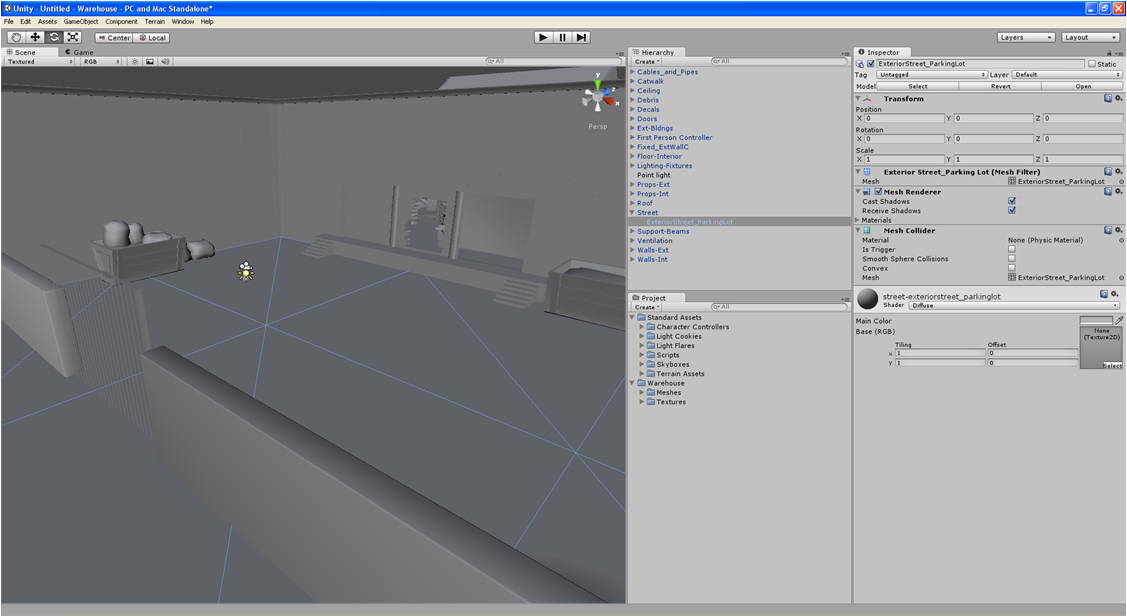The width and height of the screenshot is (1127, 616).
Task: Click the y-axis arrow on the scene gizmo
Action: pos(598,84)
